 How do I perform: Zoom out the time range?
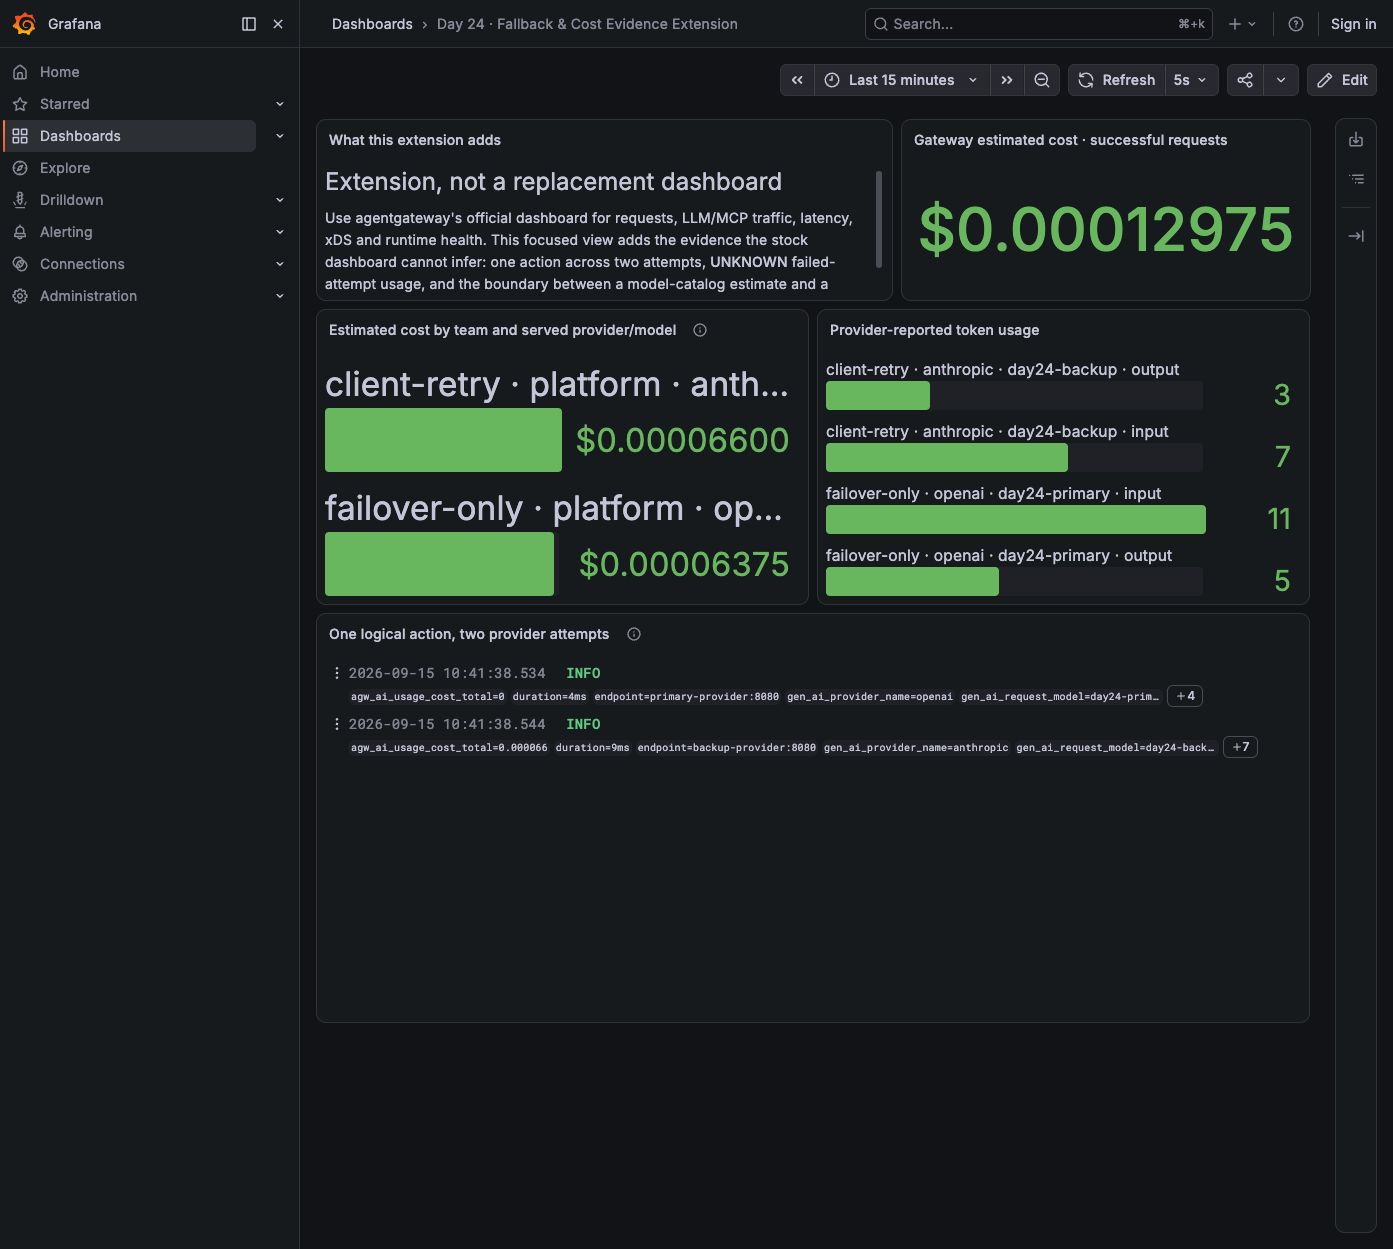point(1042,80)
